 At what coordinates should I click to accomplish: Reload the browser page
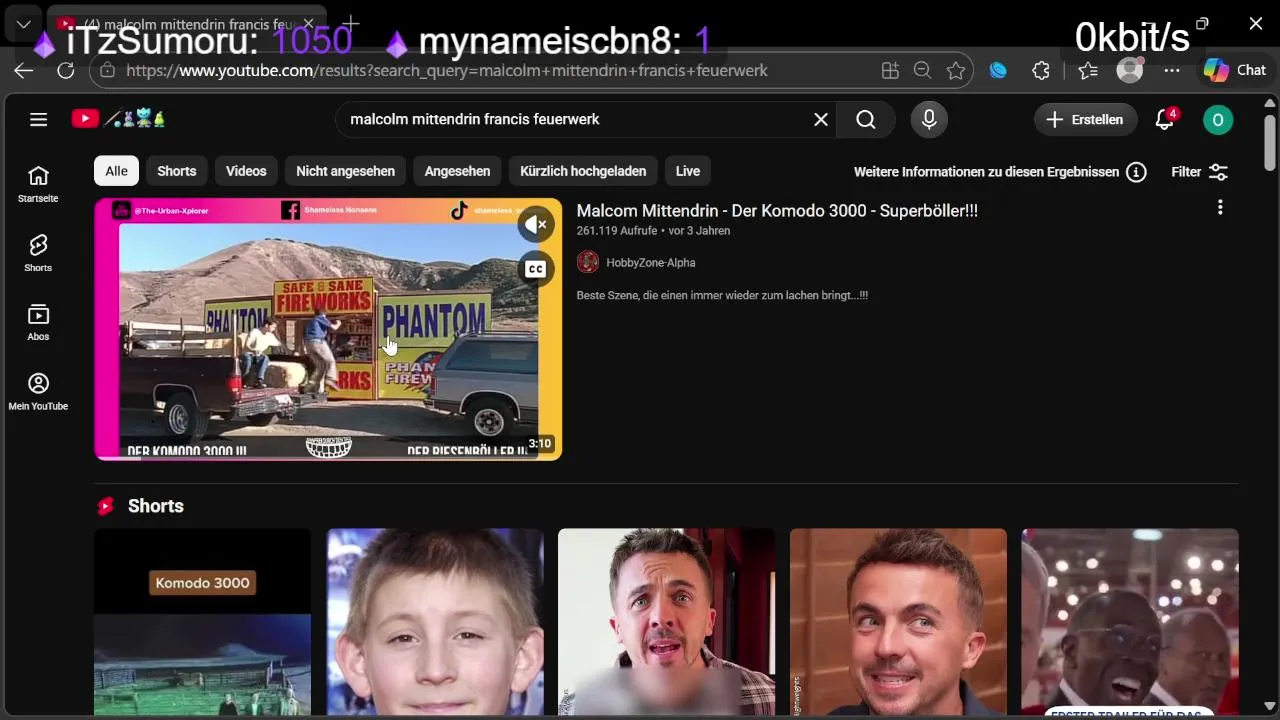point(66,71)
